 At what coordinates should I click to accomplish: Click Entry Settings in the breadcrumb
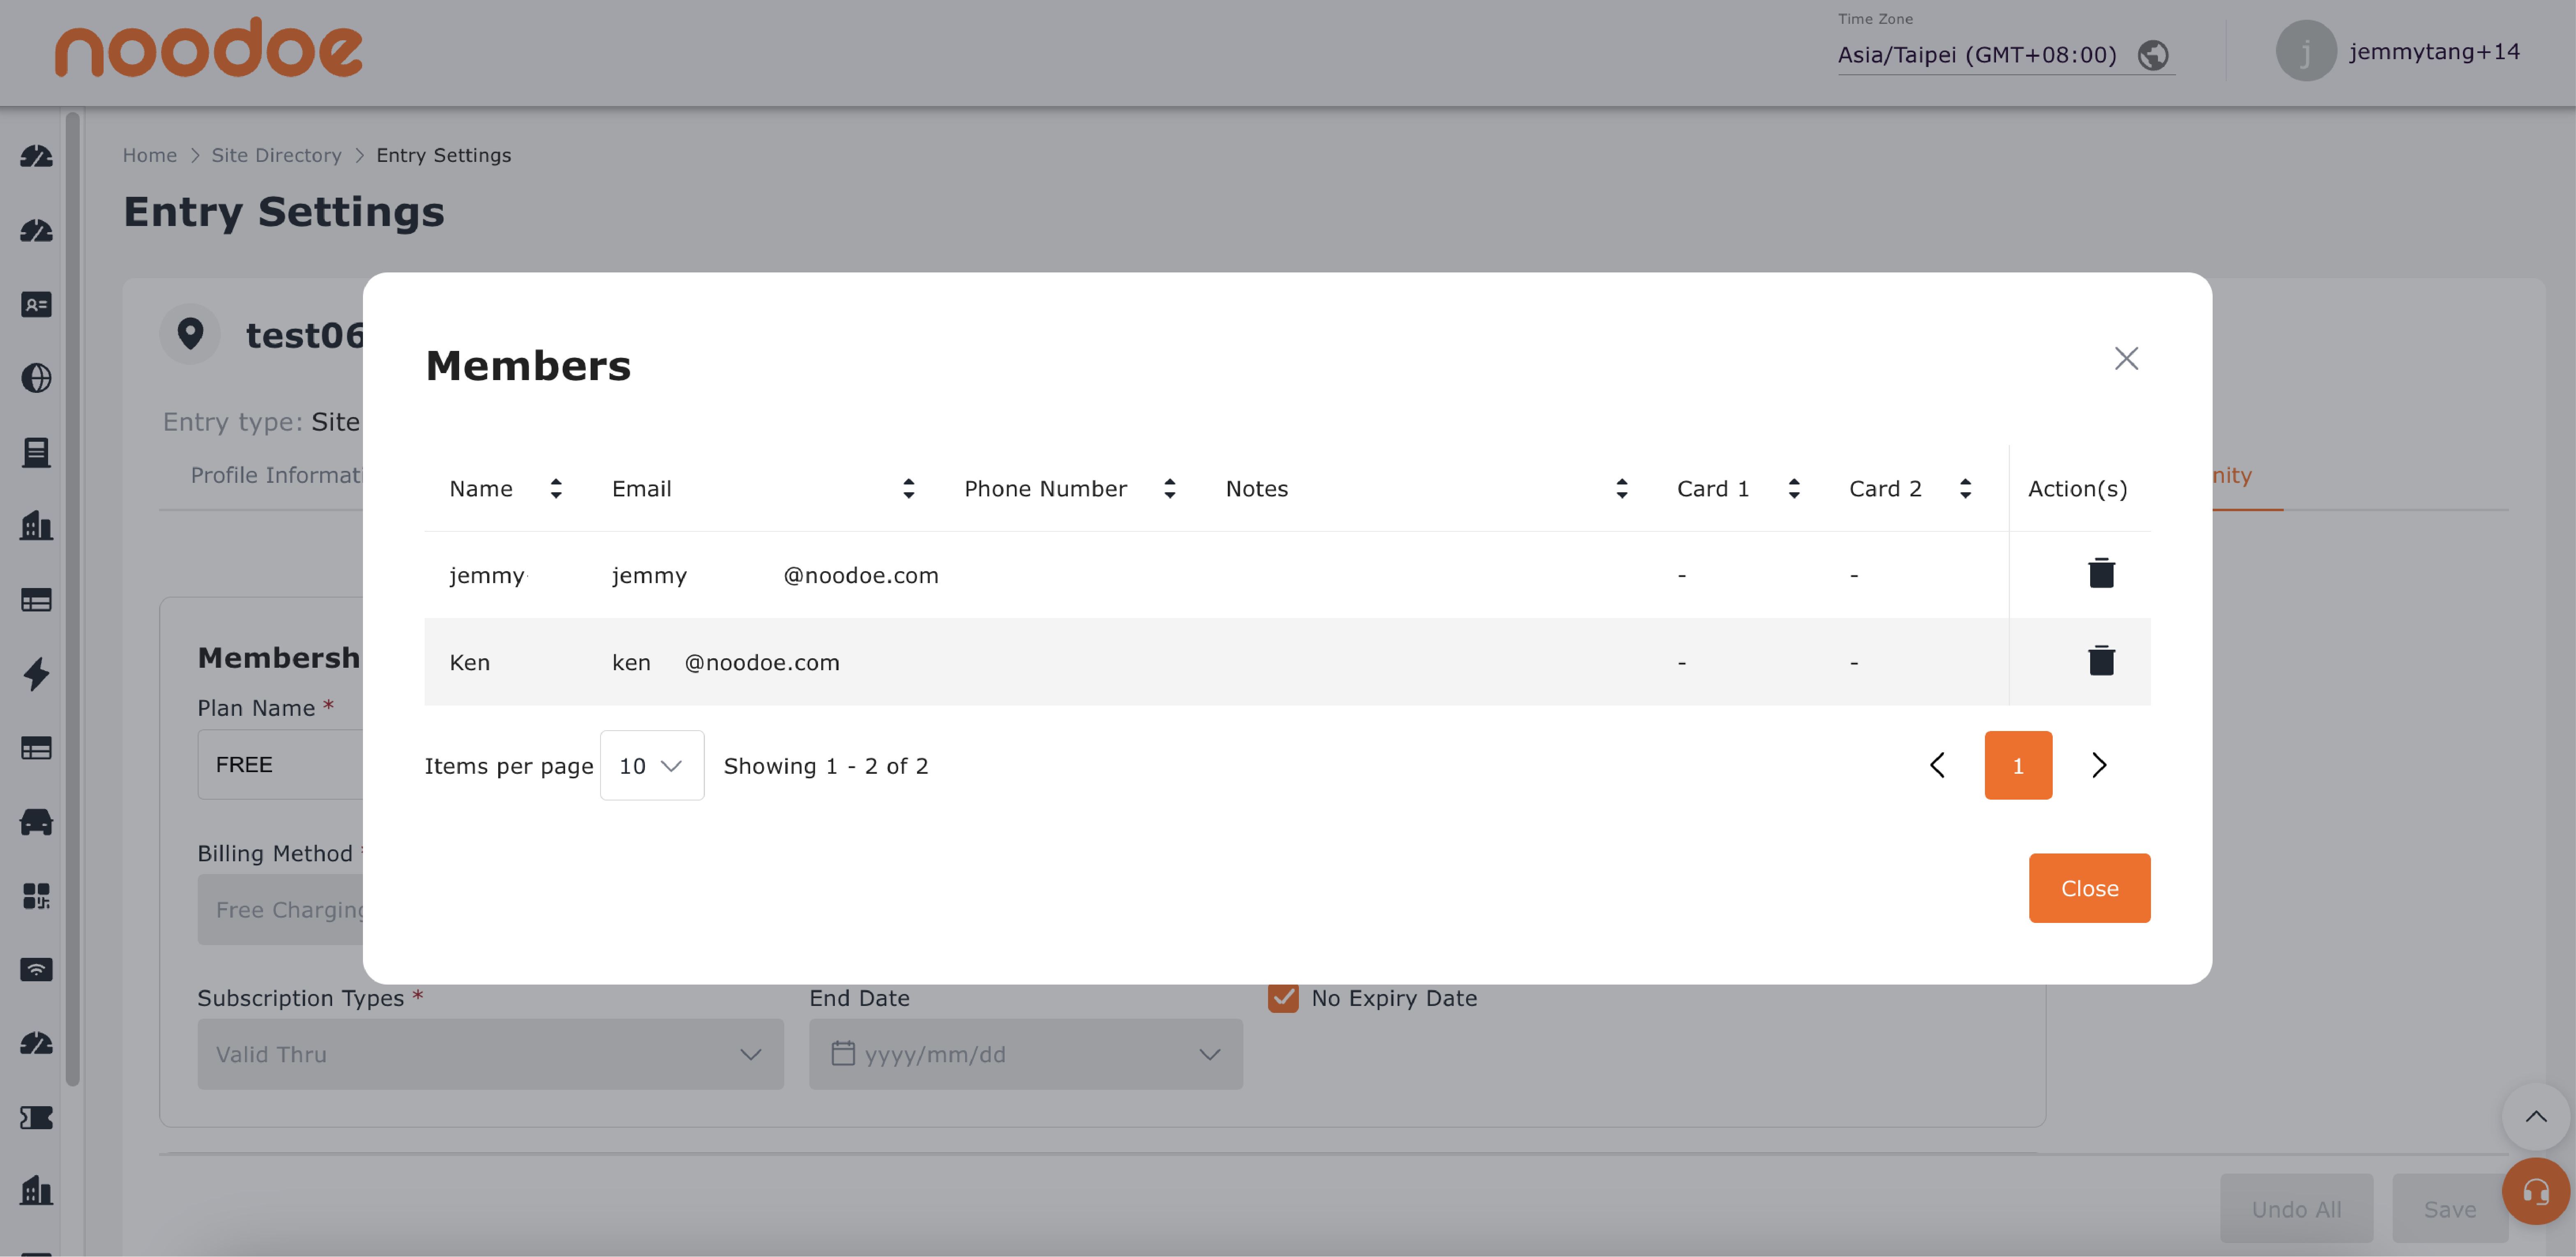(443, 156)
